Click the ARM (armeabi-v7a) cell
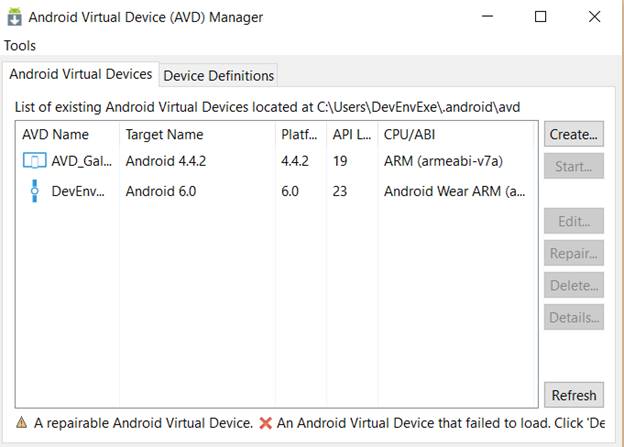 pos(441,161)
